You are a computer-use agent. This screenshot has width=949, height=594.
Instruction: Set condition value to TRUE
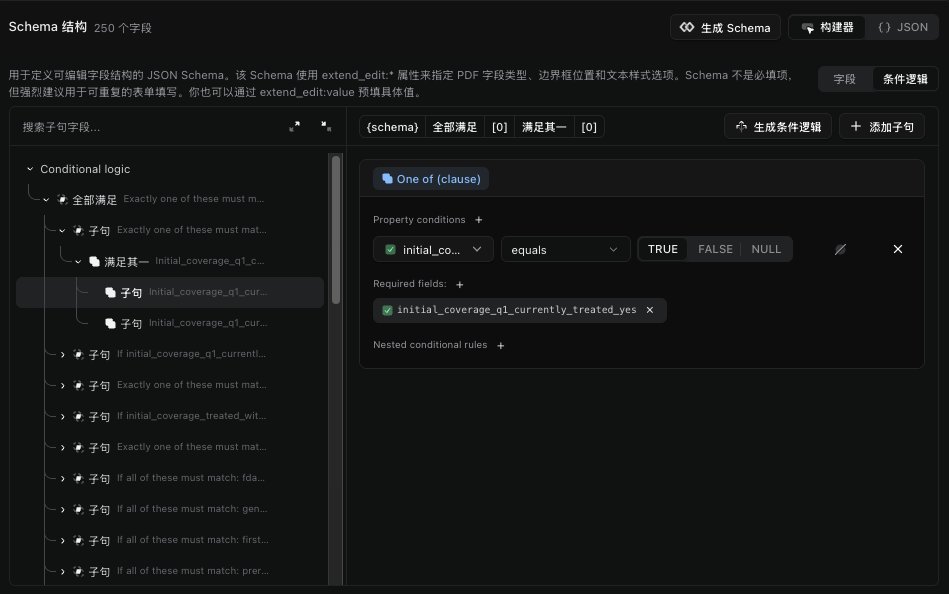tap(663, 249)
